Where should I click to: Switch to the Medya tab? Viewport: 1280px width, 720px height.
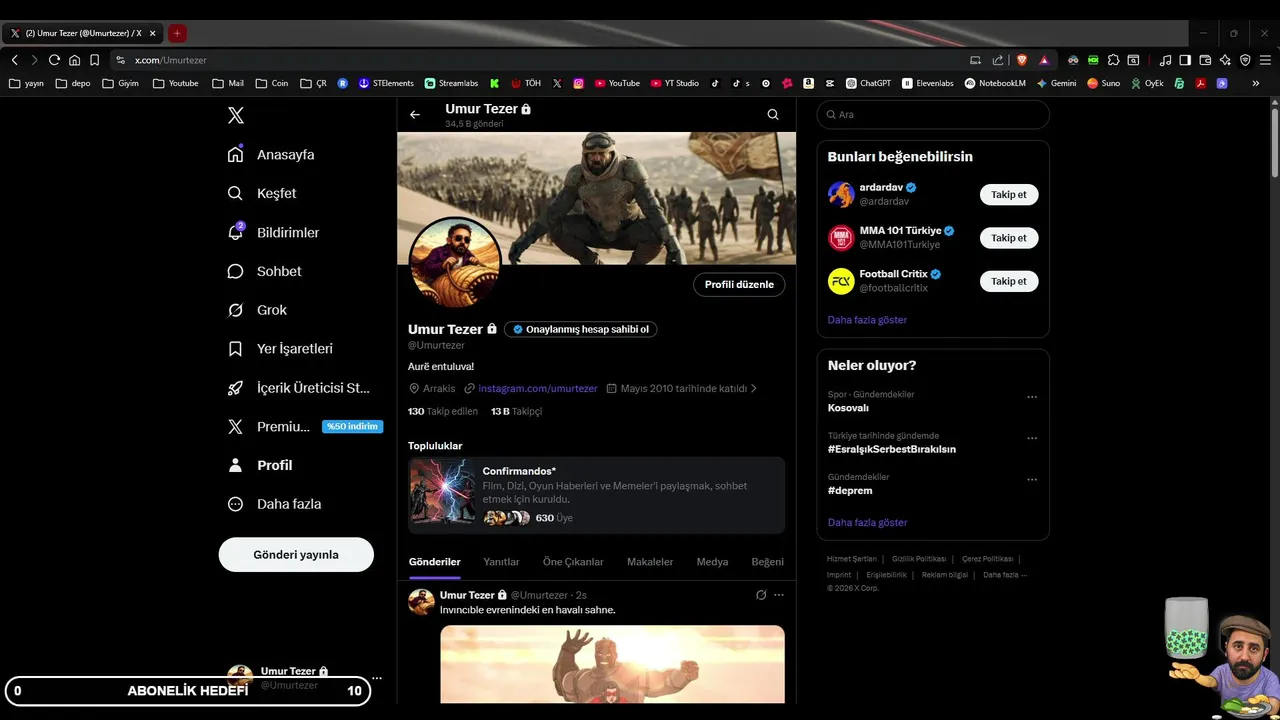pos(712,562)
